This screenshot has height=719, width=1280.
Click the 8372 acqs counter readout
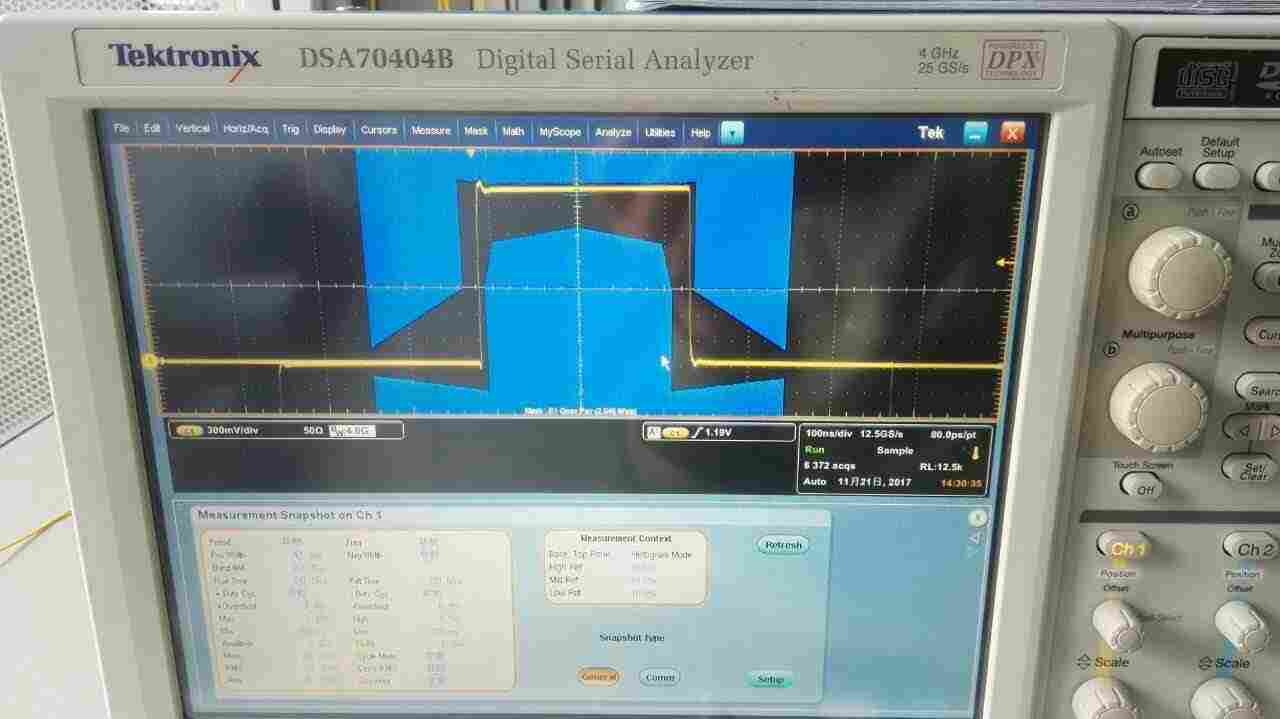(832, 465)
